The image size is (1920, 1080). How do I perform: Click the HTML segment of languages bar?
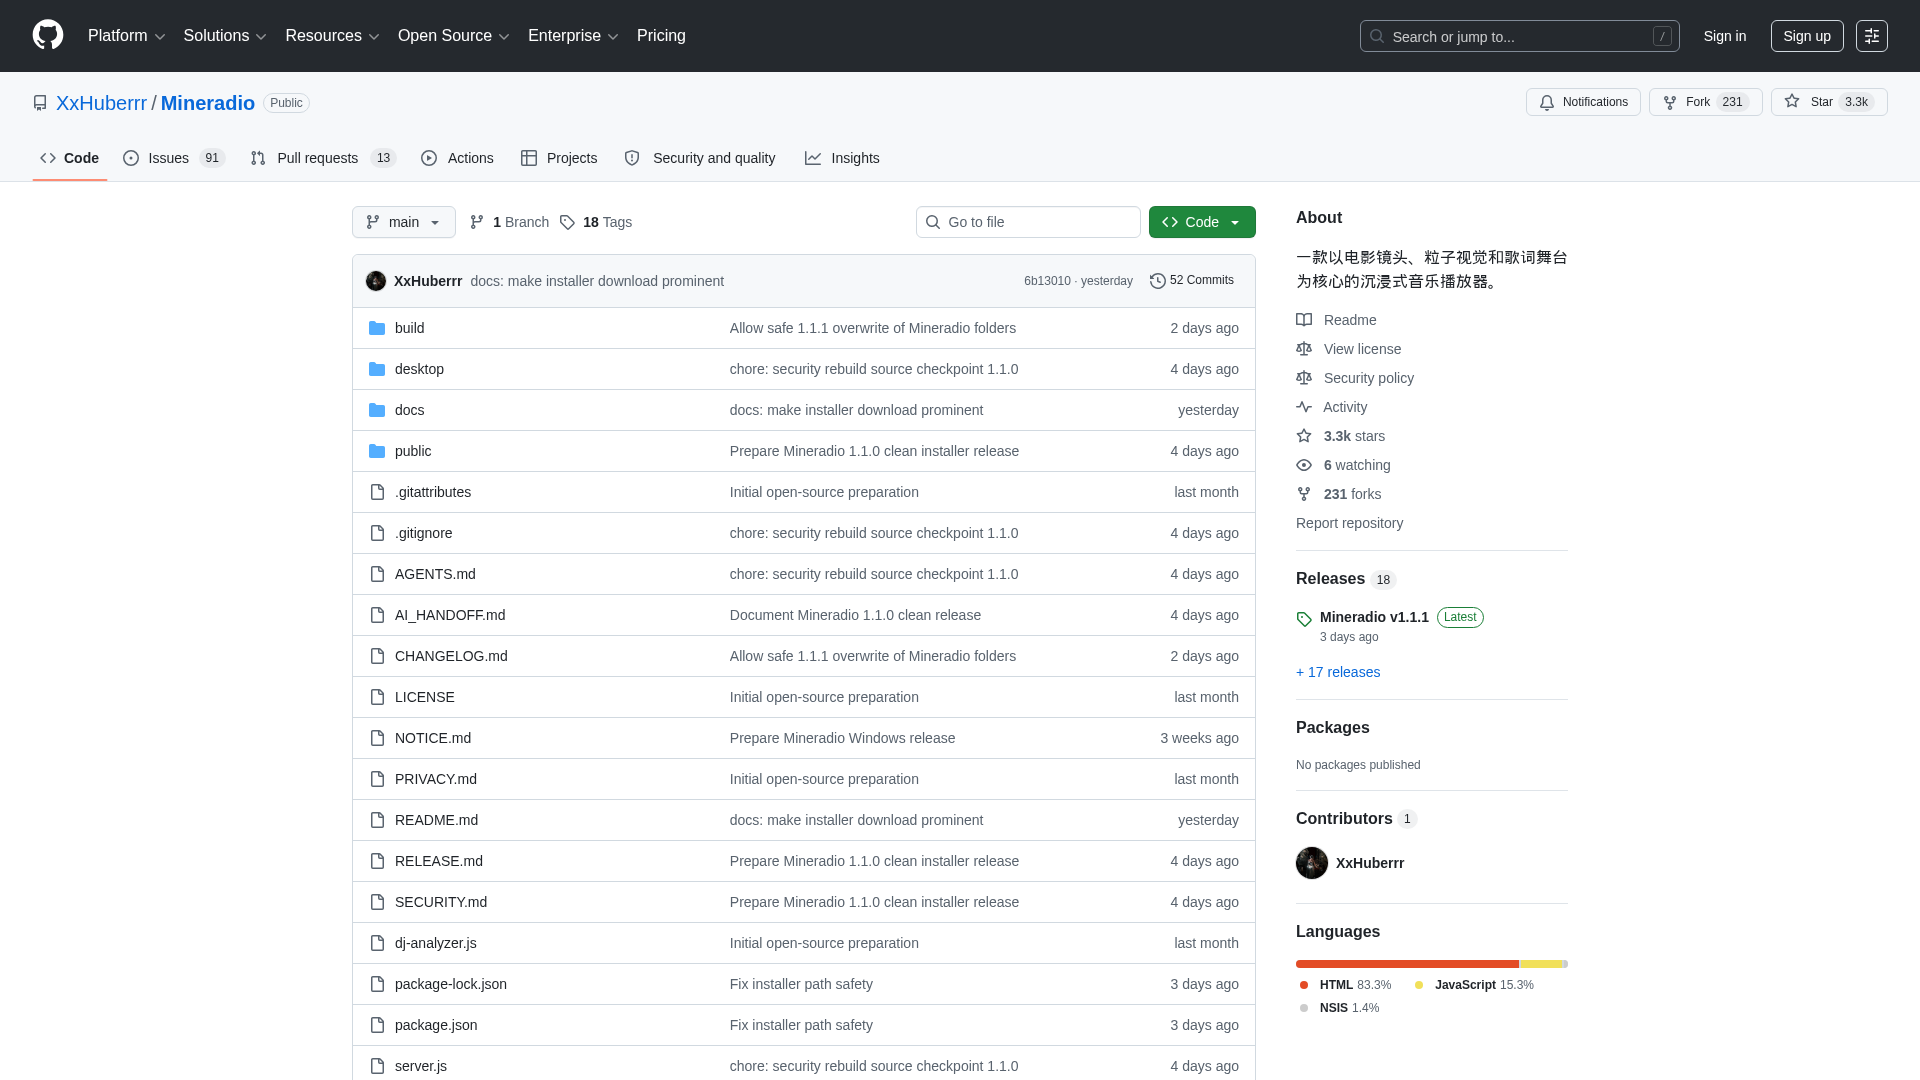coord(1407,964)
